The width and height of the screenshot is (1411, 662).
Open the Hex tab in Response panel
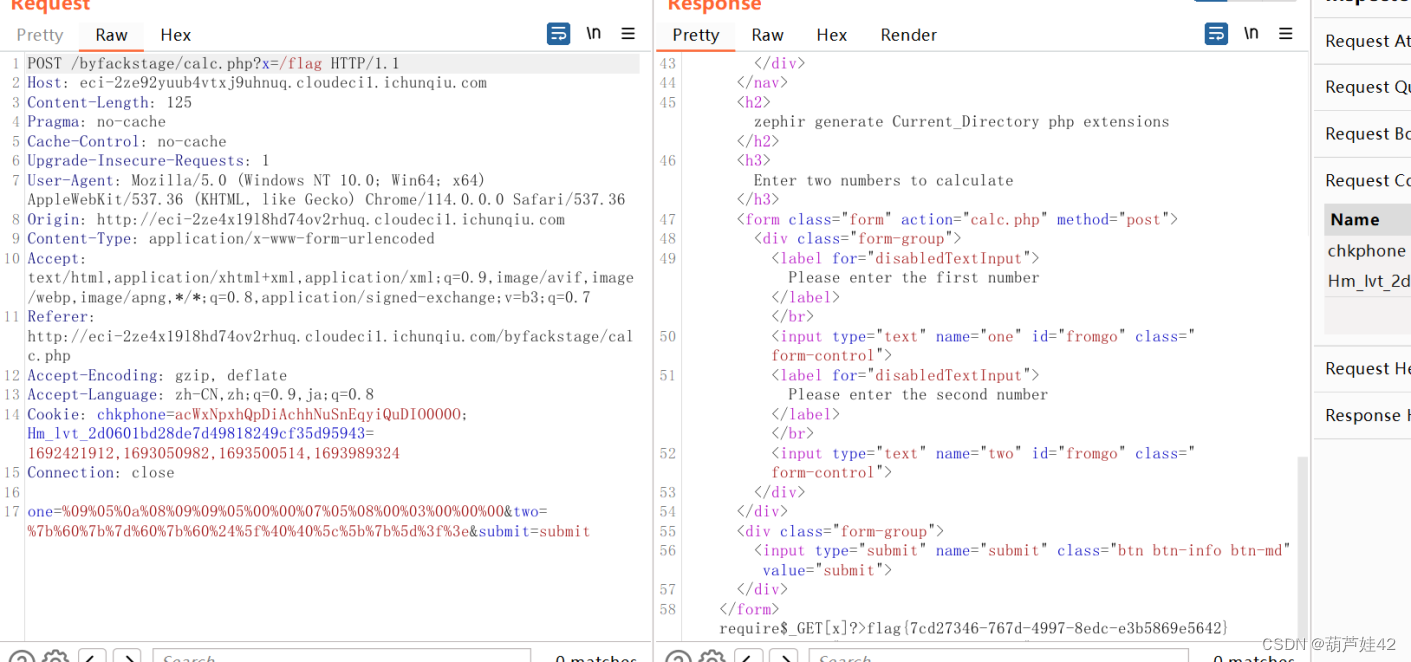tap(831, 35)
